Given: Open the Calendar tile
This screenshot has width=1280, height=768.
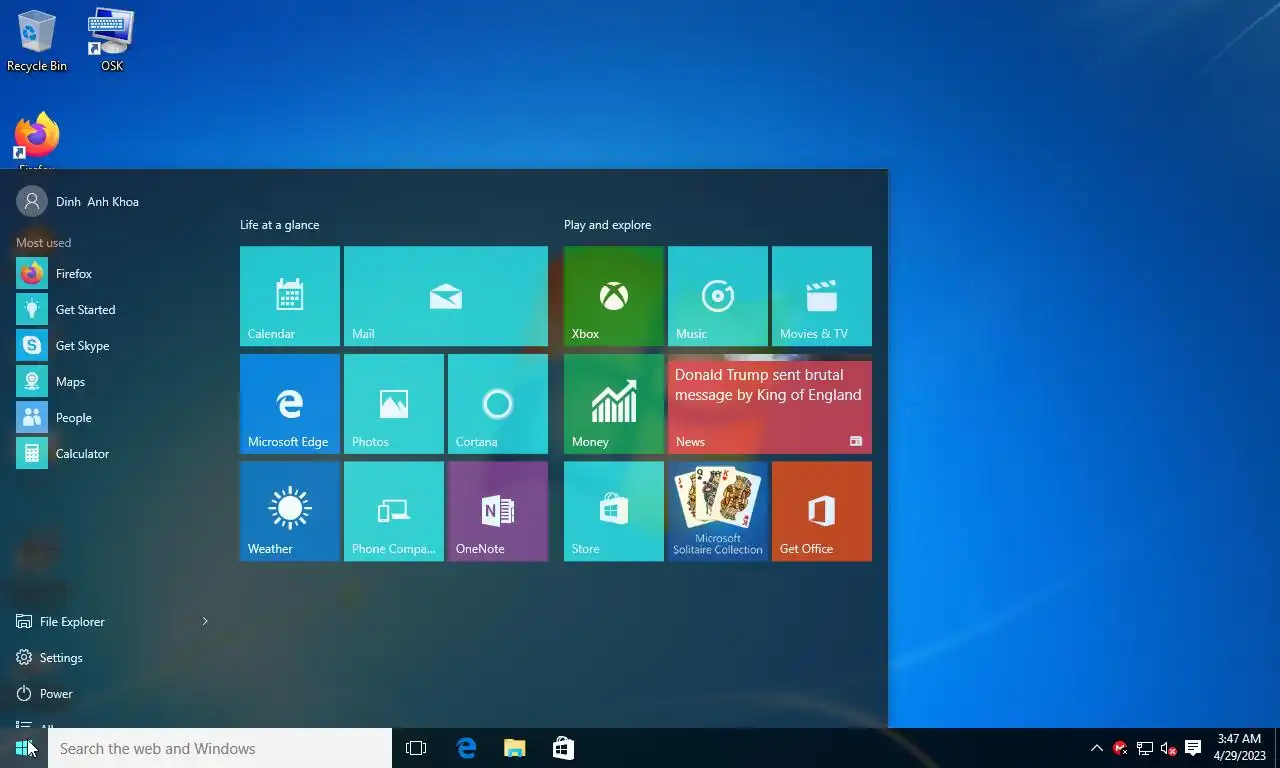Looking at the screenshot, I should coord(290,296).
